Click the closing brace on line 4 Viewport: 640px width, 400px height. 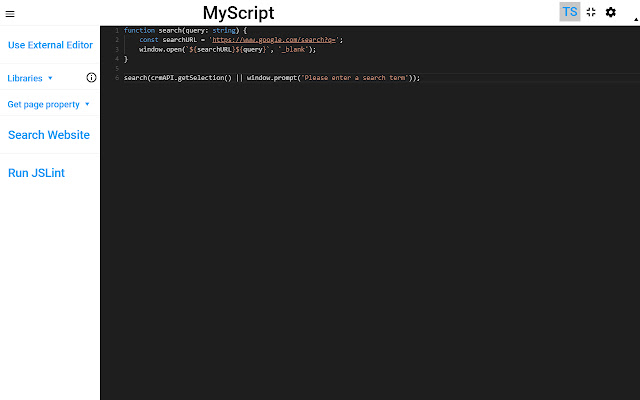coord(126,59)
